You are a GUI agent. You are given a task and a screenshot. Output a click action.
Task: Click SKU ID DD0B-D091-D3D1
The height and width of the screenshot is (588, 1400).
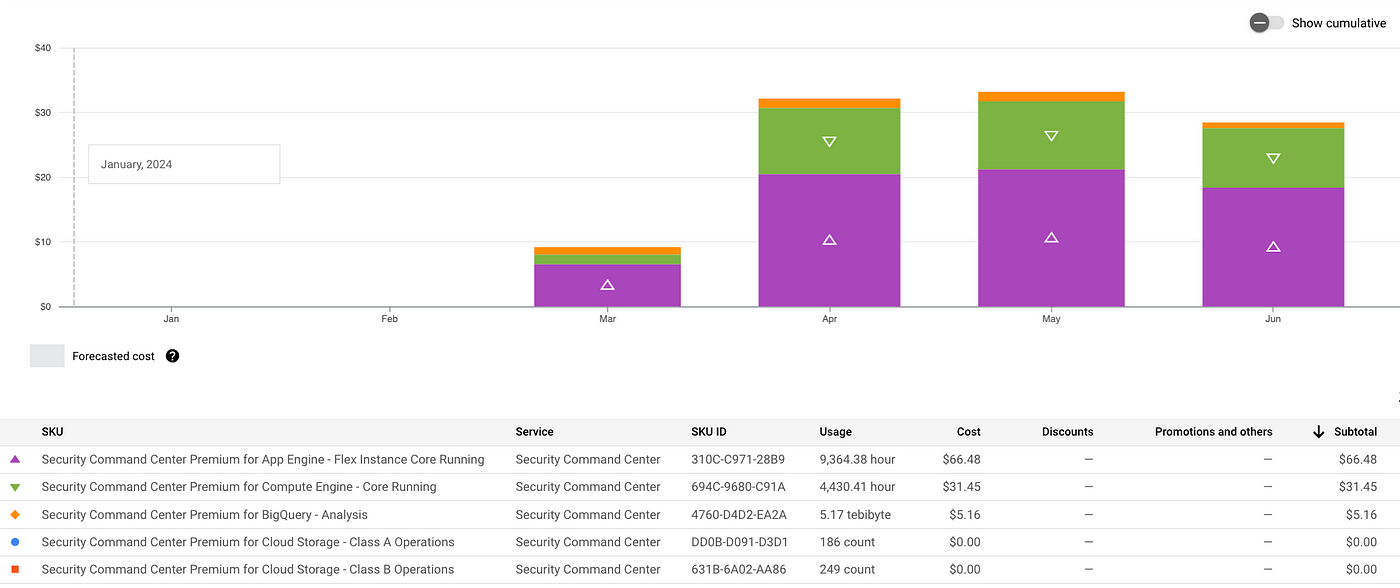(x=739, y=542)
